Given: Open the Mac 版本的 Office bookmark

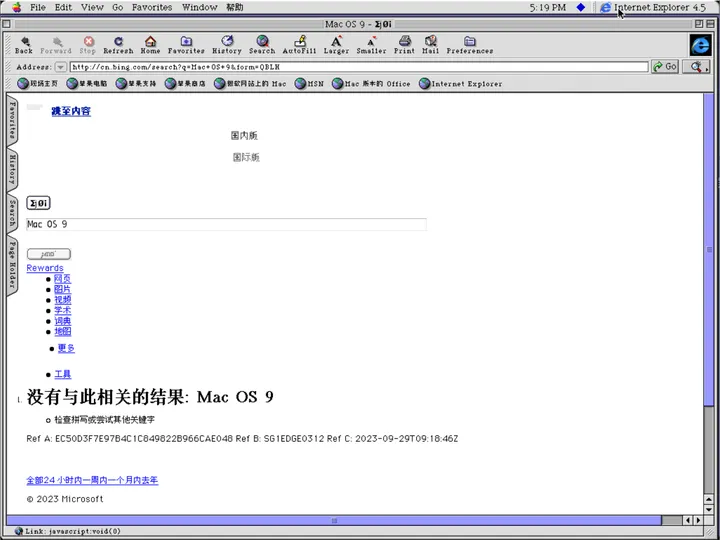Looking at the screenshot, I should (x=371, y=84).
